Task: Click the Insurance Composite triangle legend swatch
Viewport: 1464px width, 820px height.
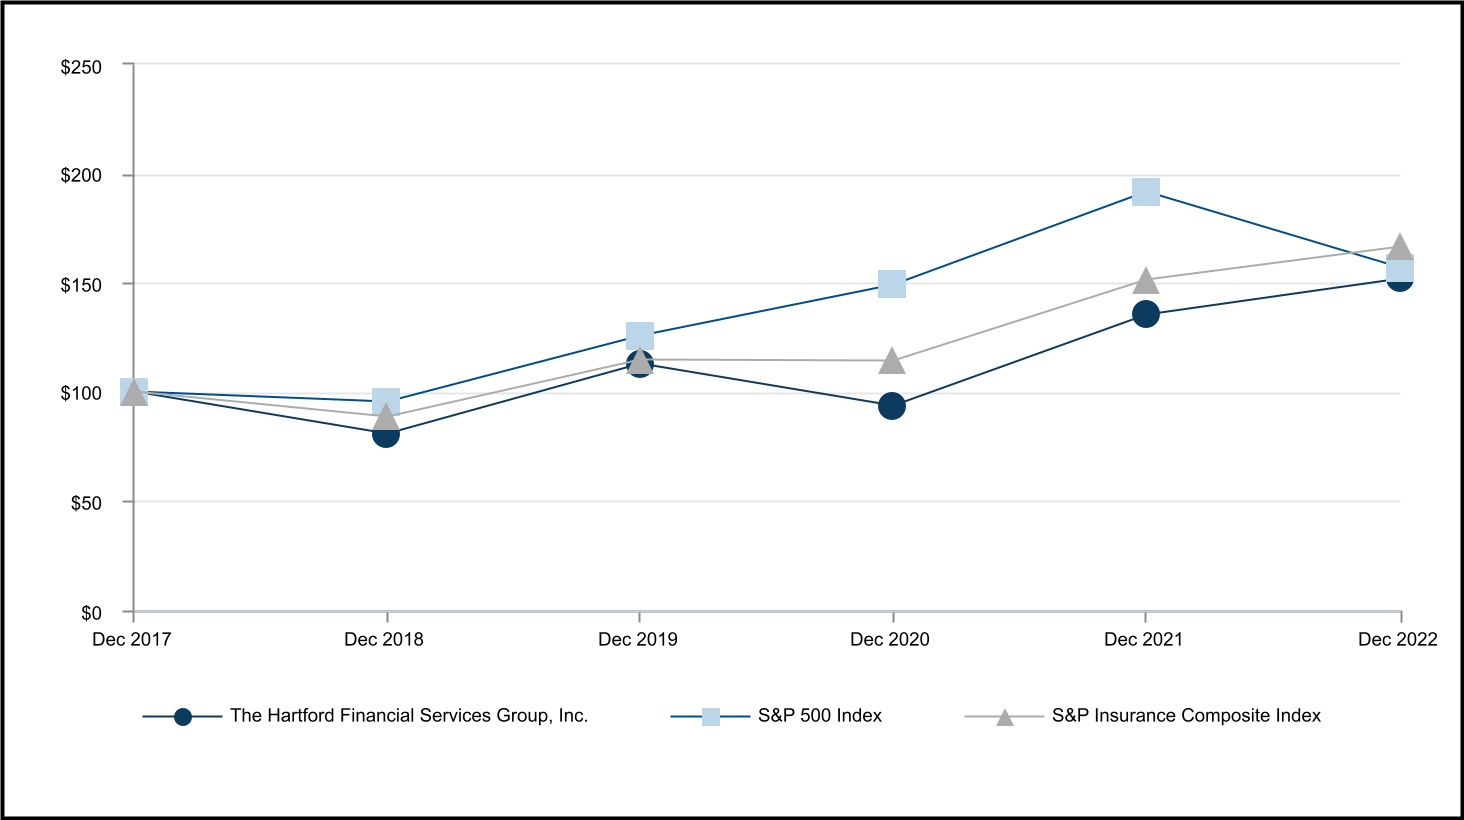Action: [1004, 717]
